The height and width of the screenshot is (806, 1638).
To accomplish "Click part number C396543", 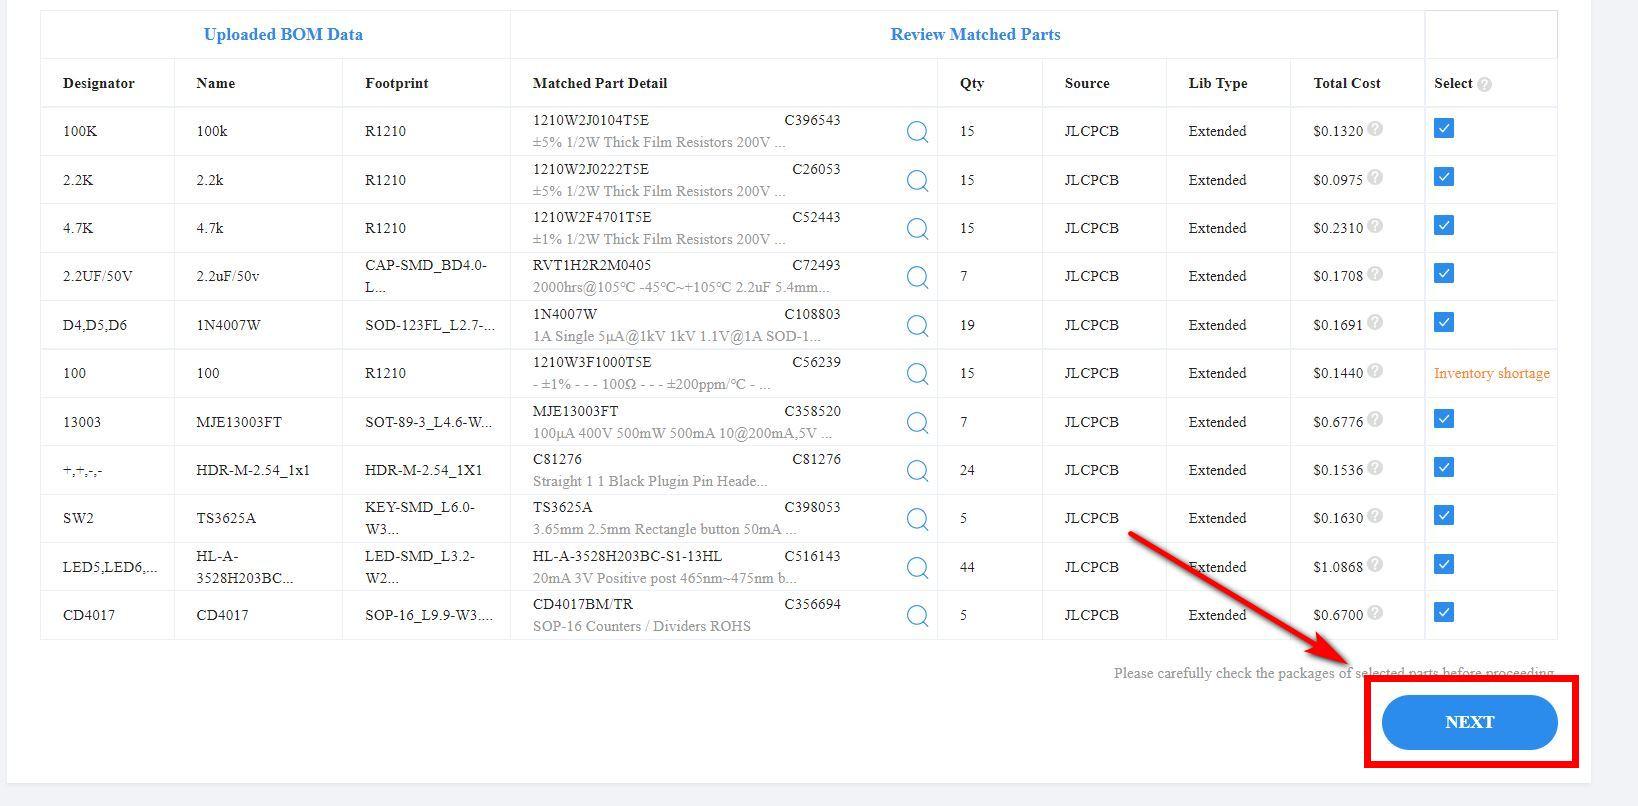I will [812, 120].
